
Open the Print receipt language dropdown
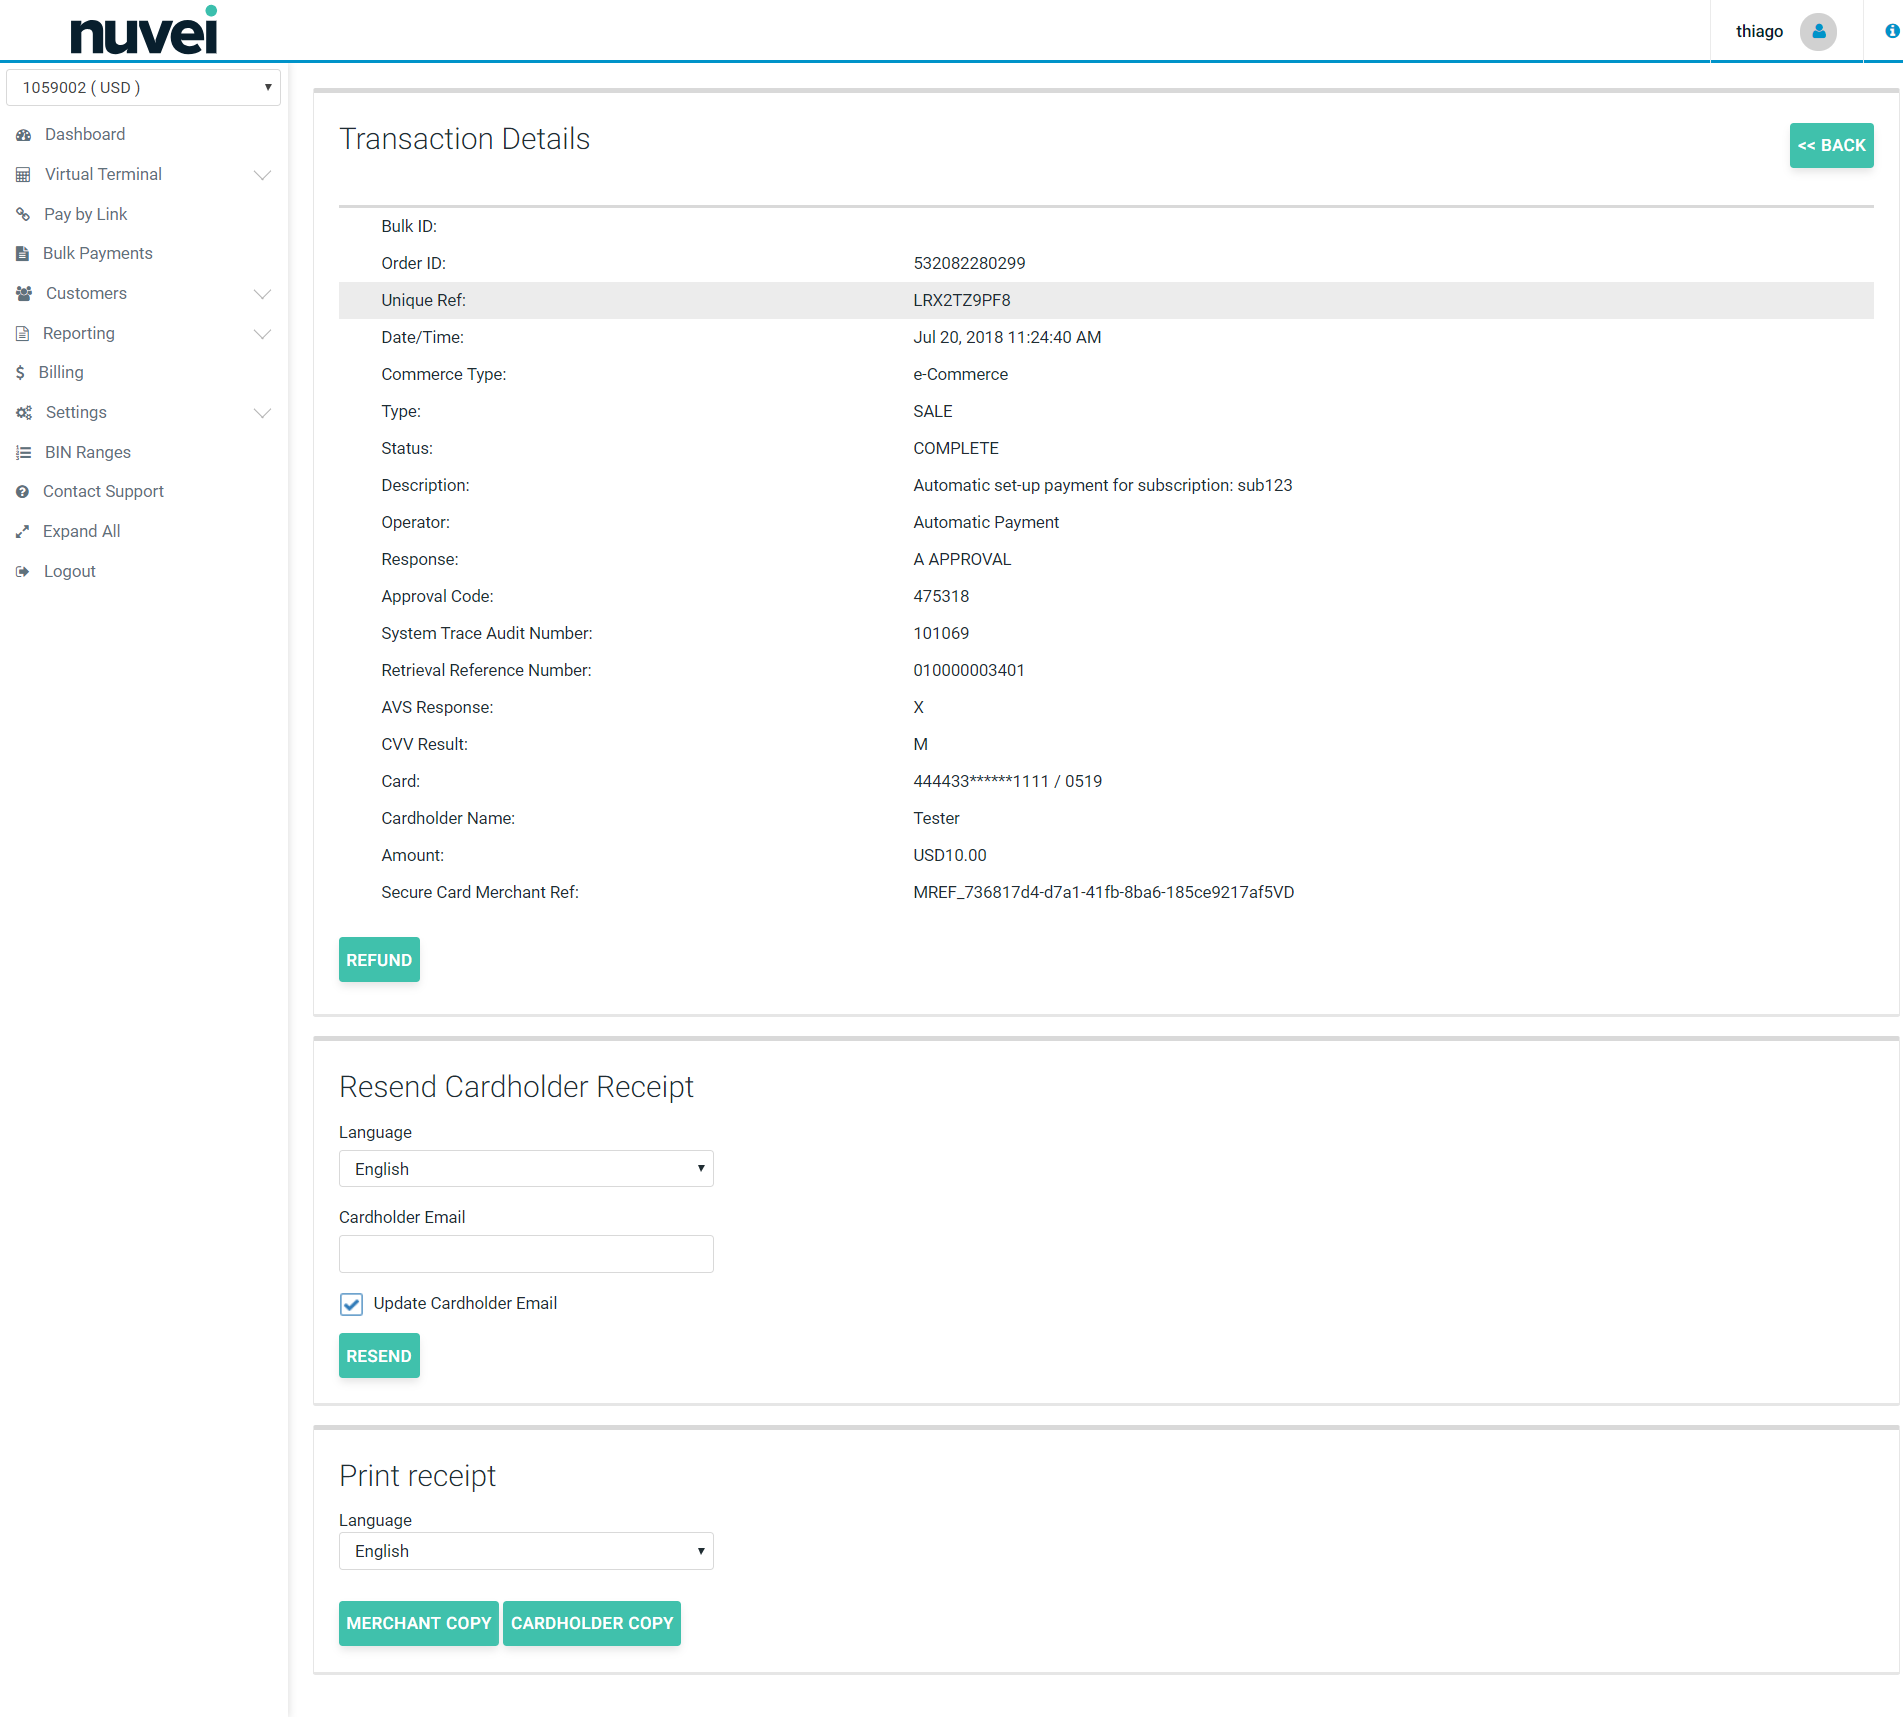[x=526, y=1551]
